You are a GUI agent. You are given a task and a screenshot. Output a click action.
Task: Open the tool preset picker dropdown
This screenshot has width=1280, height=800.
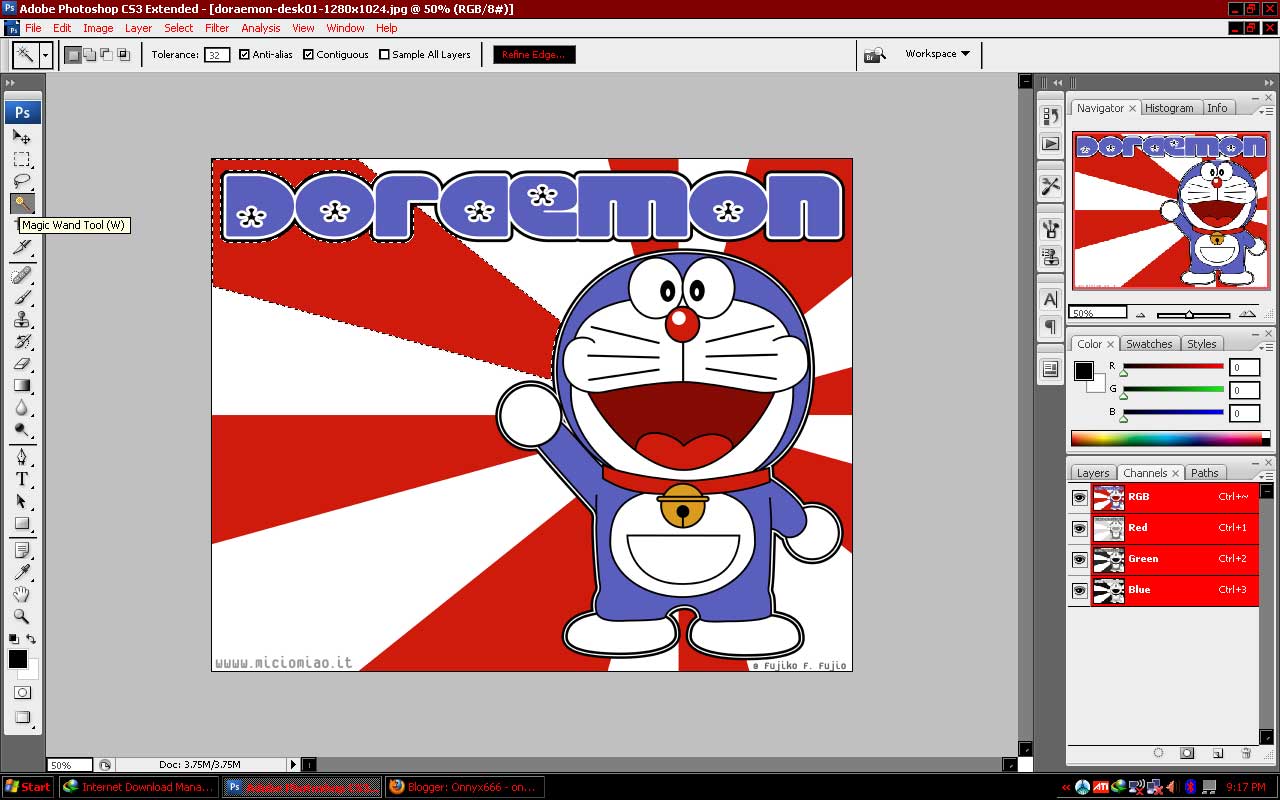click(x=43, y=54)
